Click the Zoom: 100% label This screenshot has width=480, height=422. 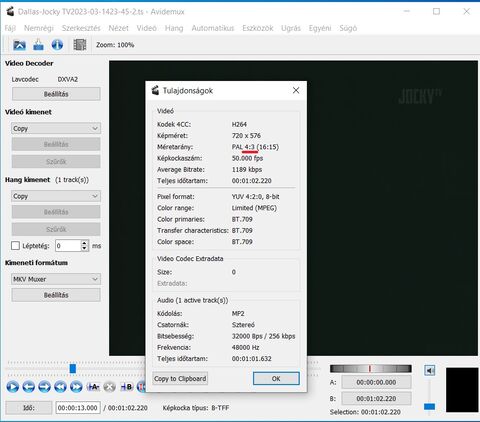(115, 45)
